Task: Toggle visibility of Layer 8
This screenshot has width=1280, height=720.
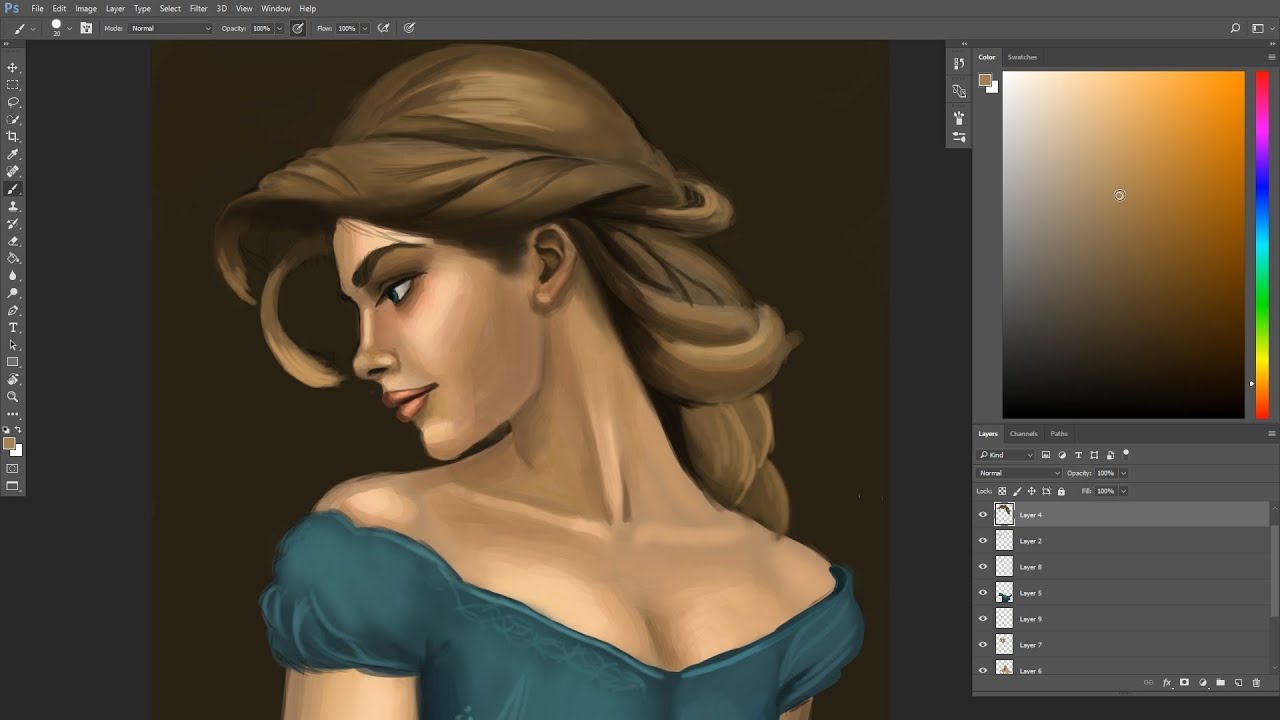Action: [983, 567]
